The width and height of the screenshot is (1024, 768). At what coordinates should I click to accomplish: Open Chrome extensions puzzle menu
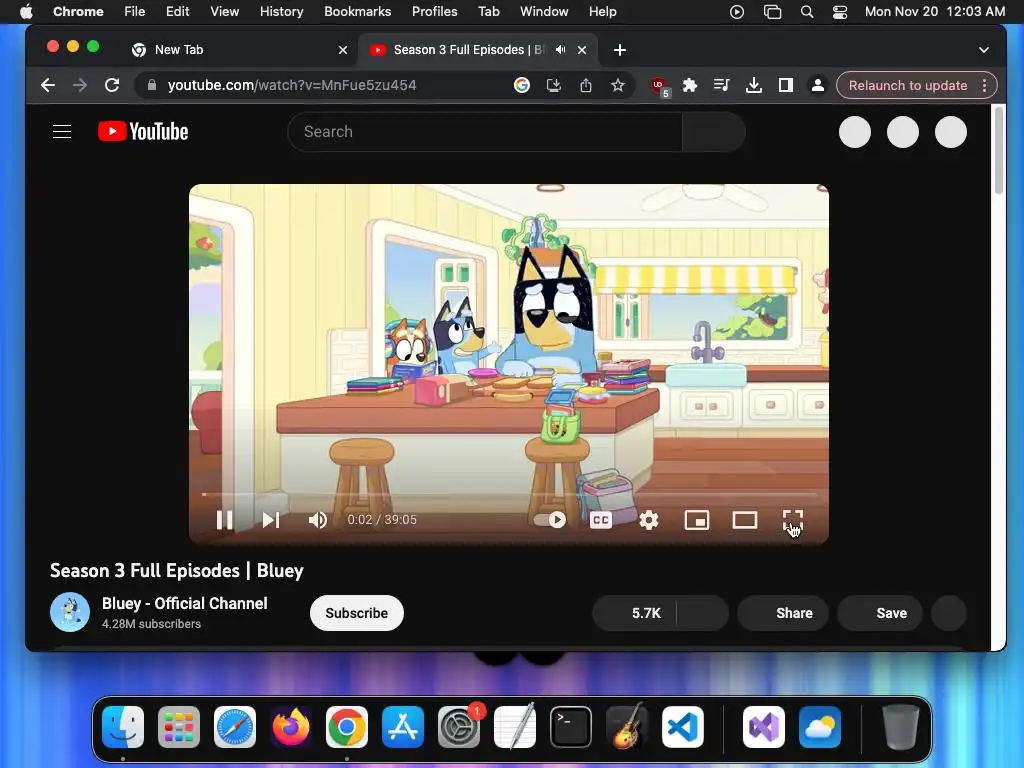690,86
